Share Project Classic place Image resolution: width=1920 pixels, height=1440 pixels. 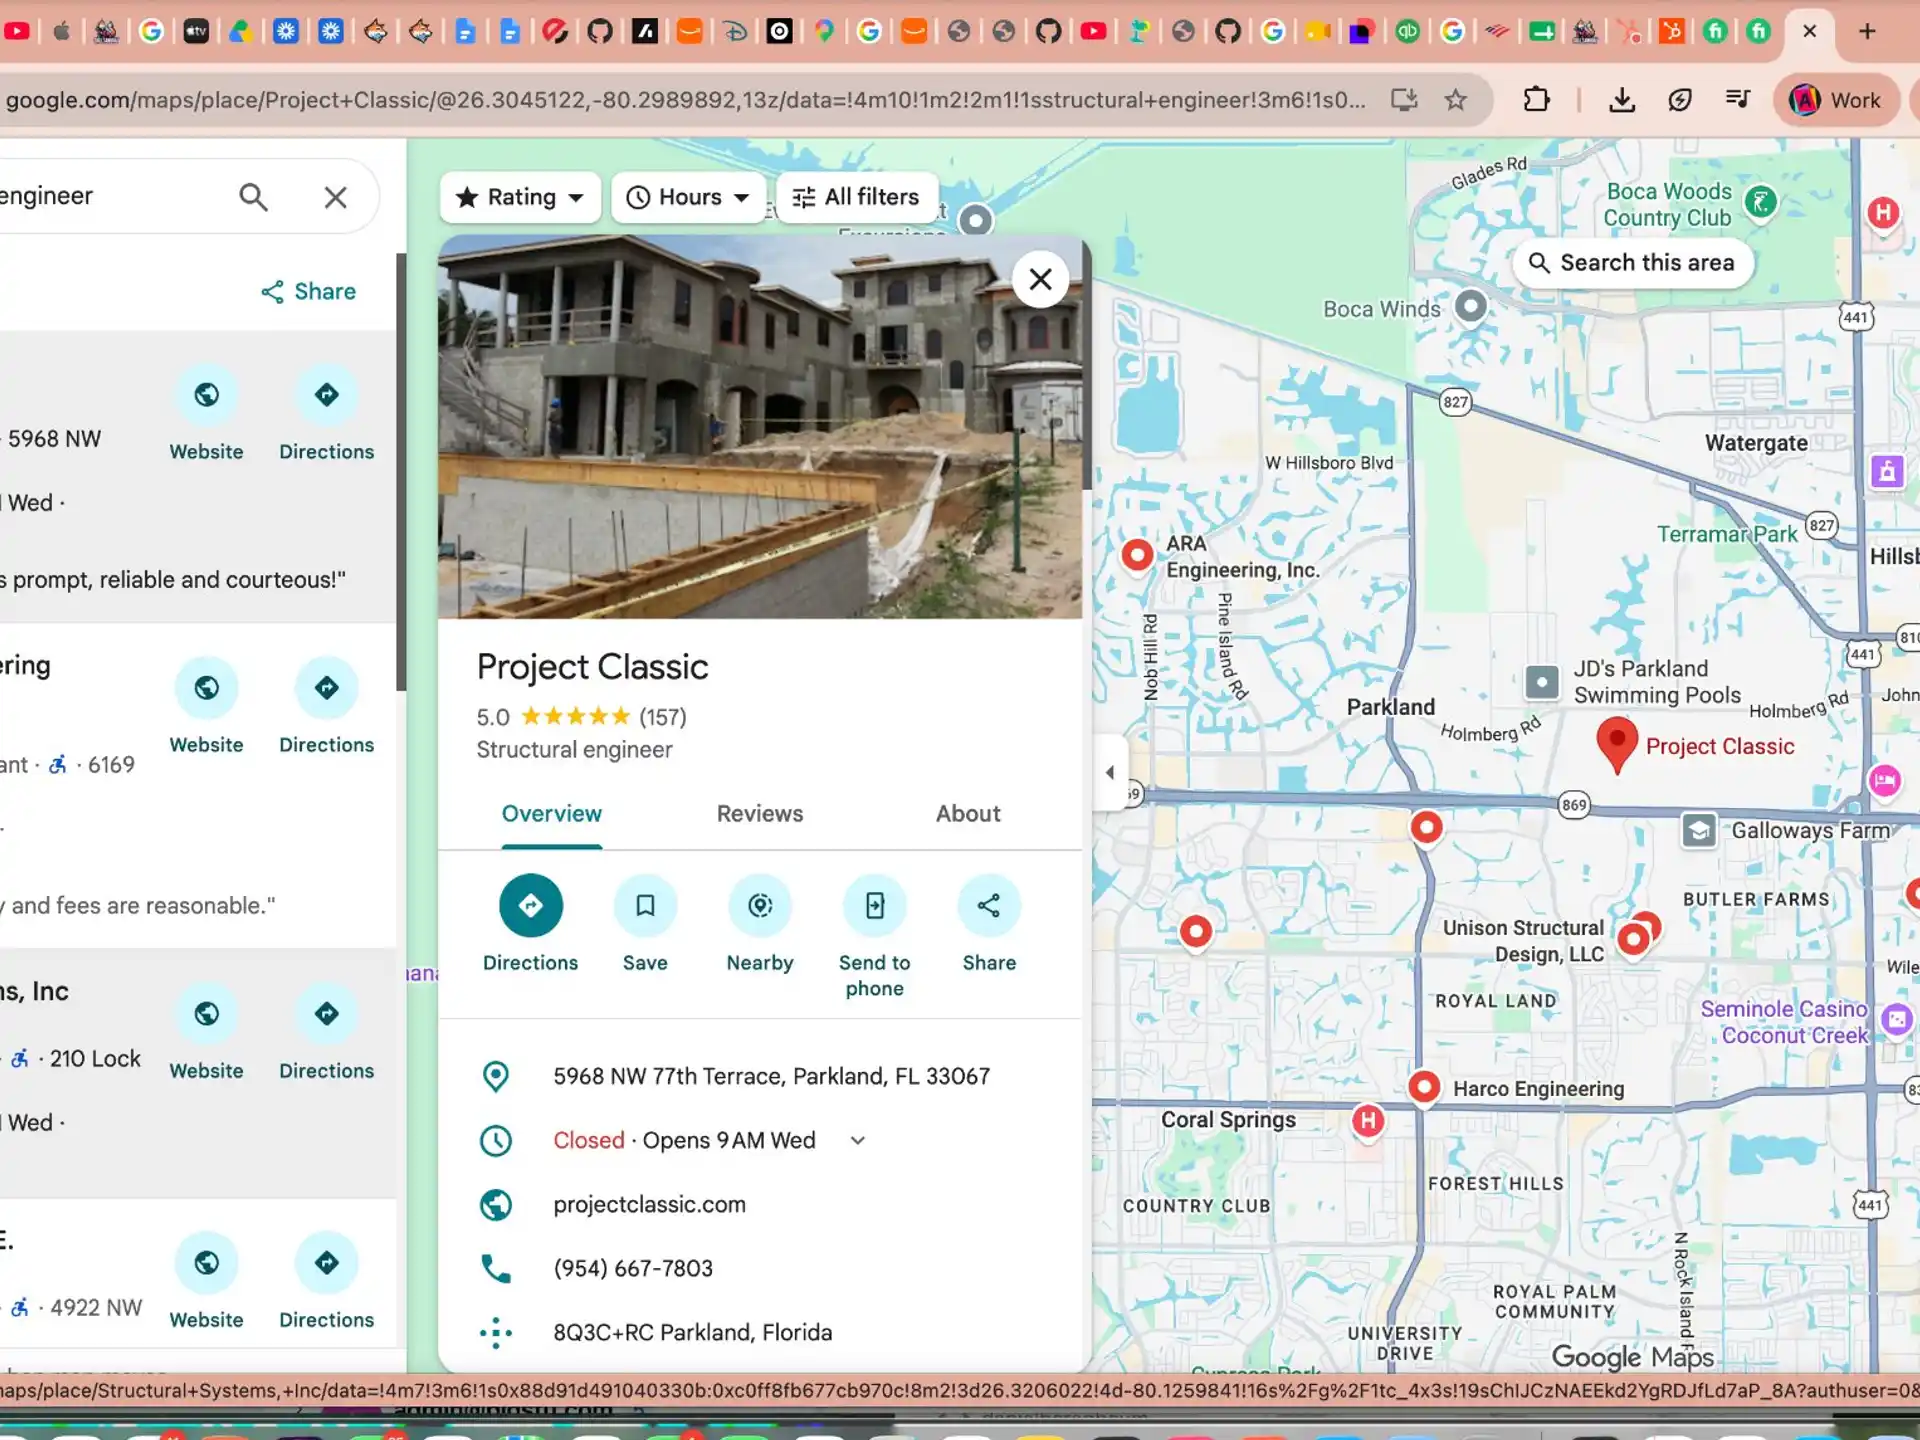(989, 922)
